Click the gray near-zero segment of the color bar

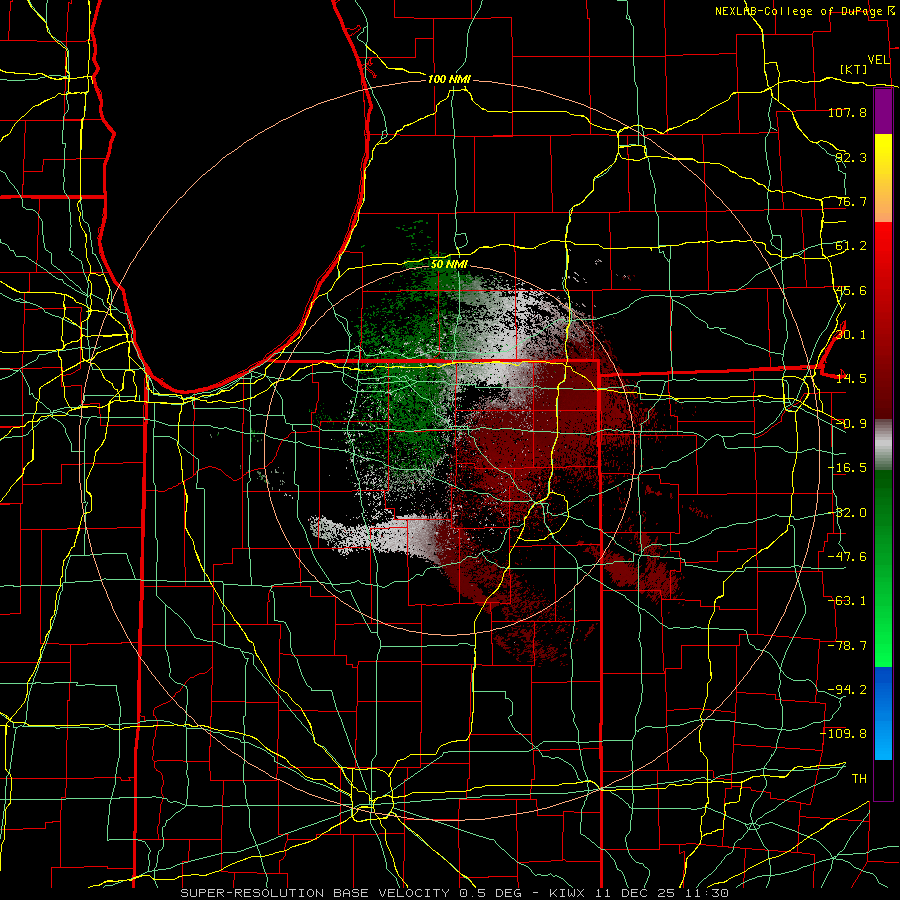(883, 444)
